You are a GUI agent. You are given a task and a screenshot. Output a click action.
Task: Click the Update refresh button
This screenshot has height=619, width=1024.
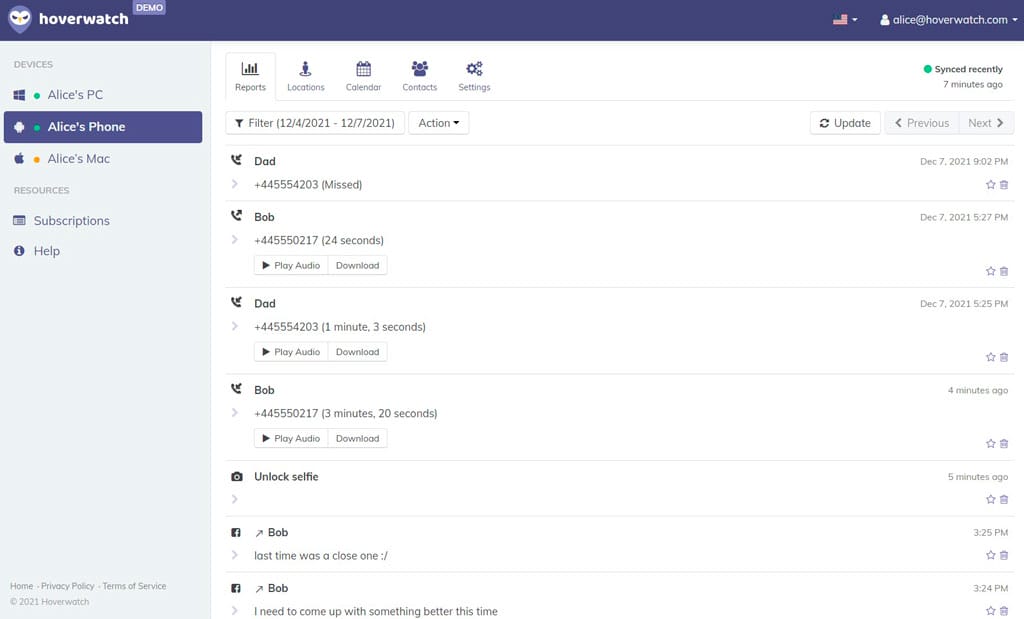(845, 123)
